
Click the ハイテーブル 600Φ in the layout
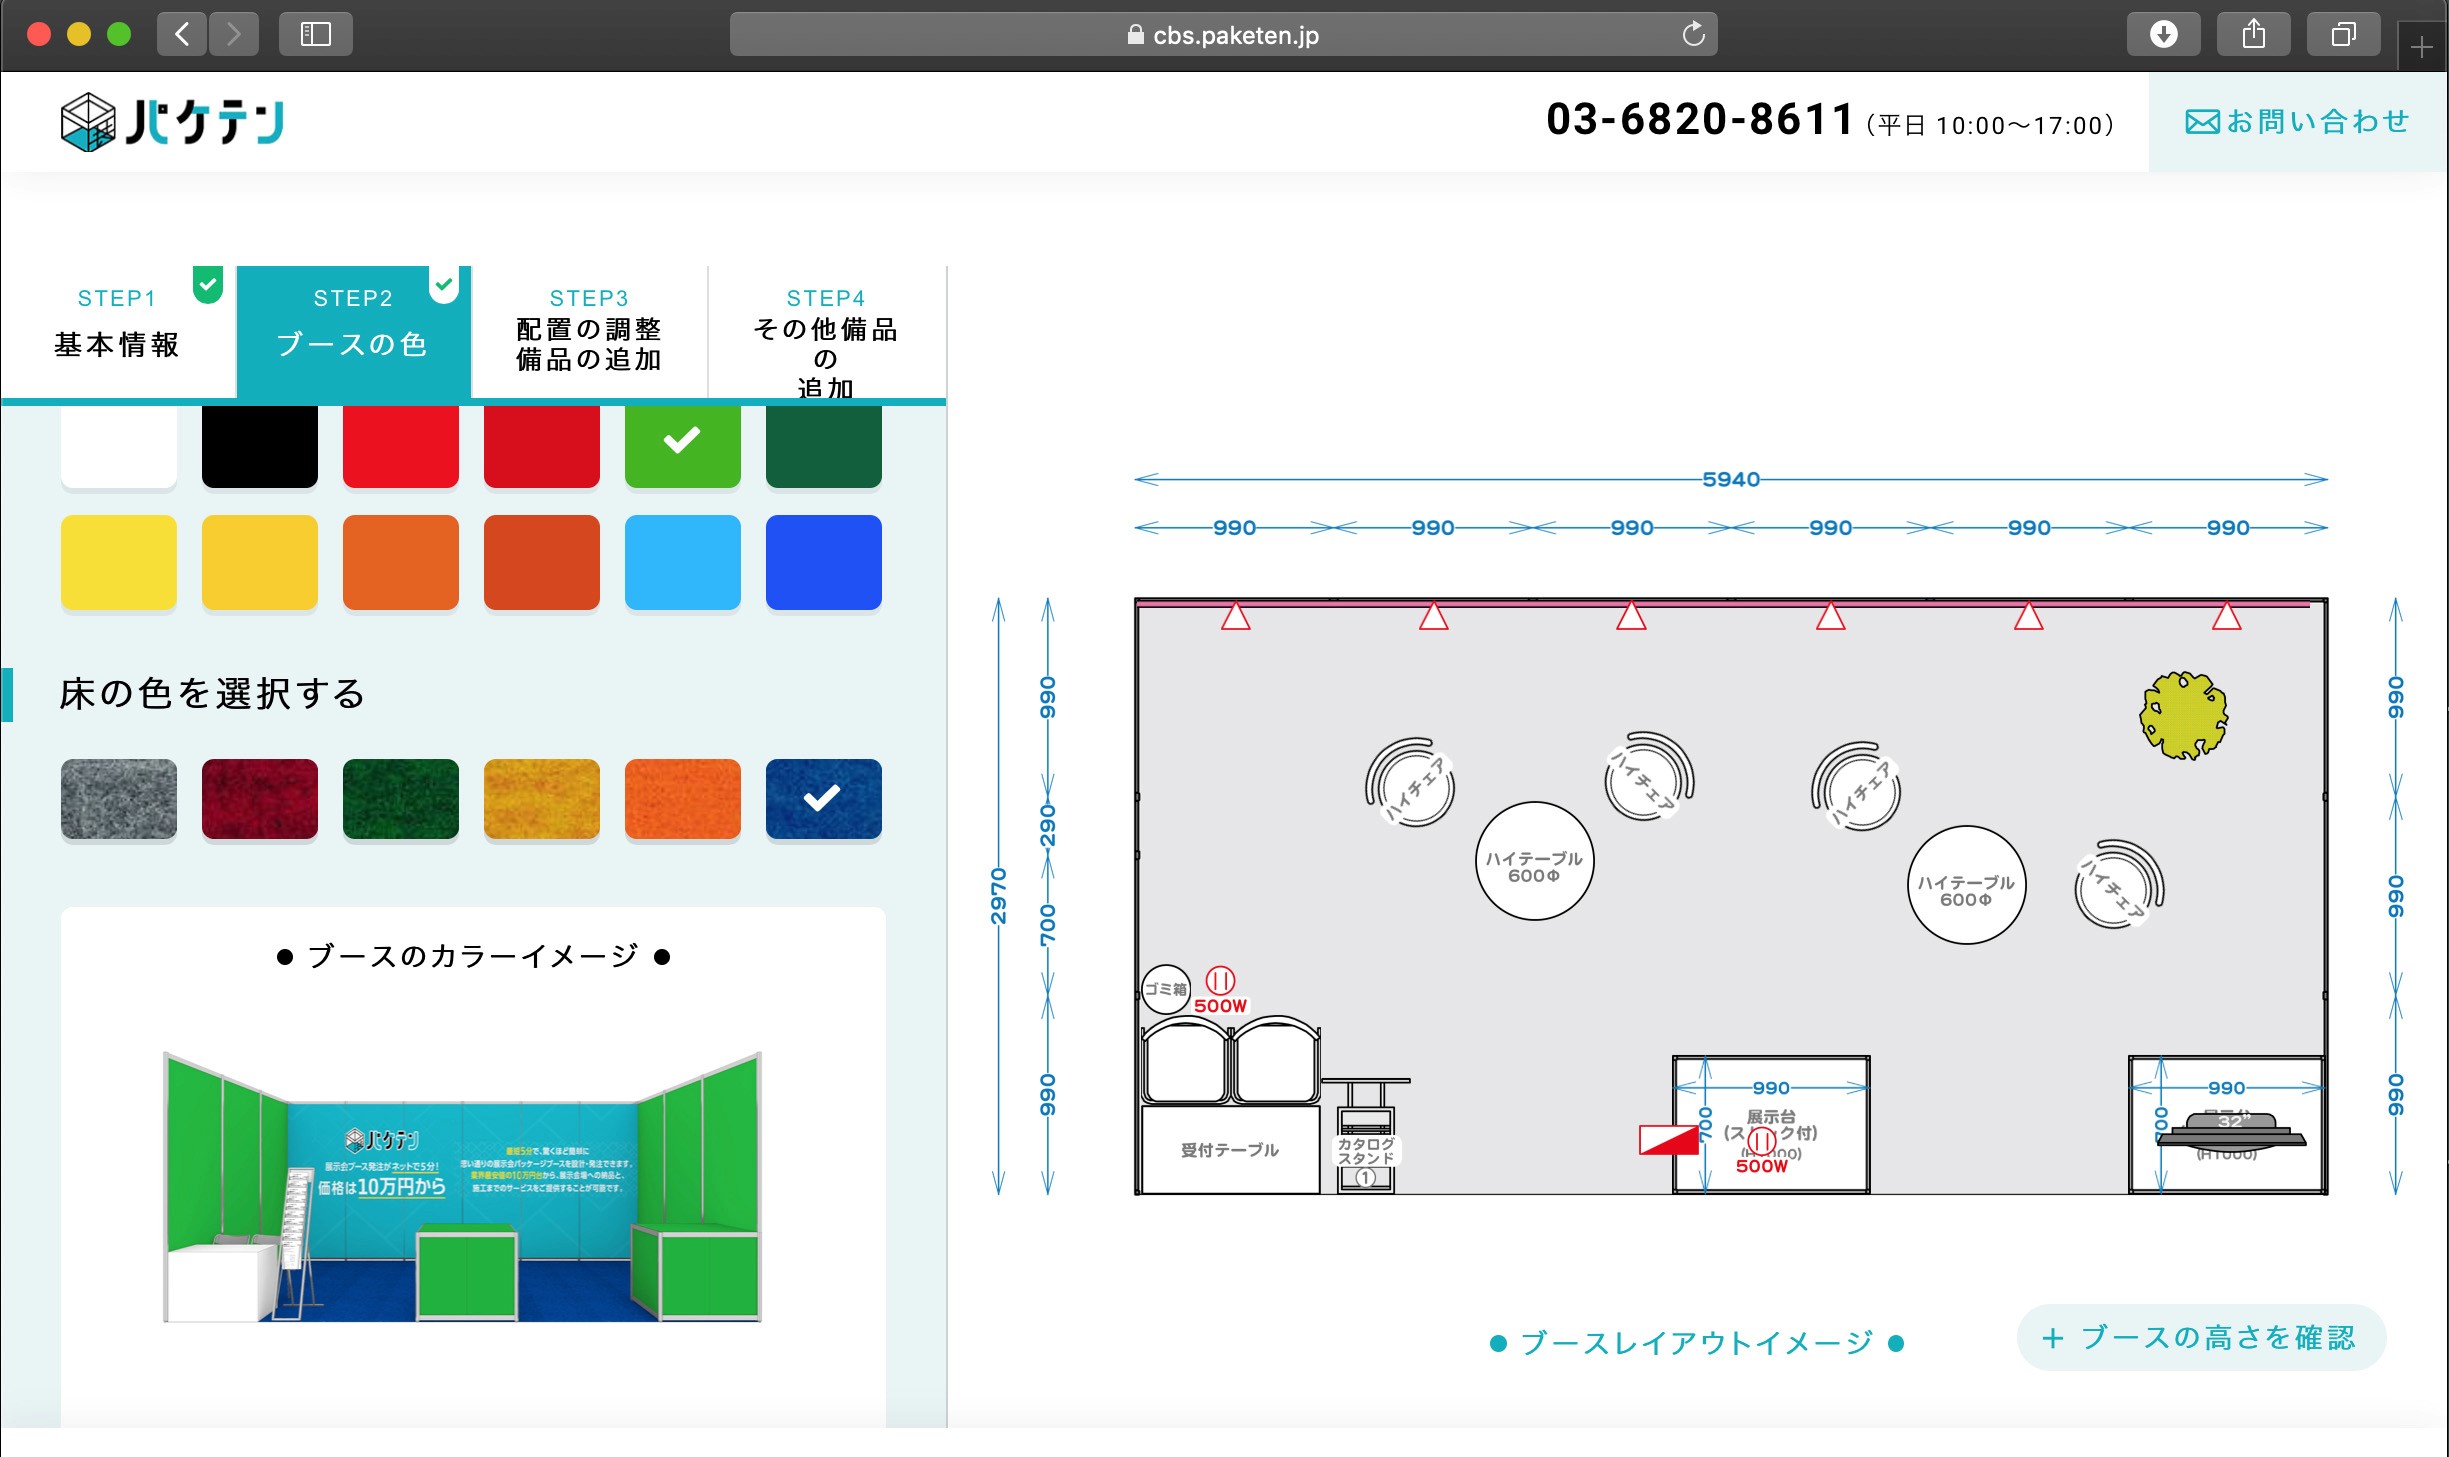pos(1533,861)
